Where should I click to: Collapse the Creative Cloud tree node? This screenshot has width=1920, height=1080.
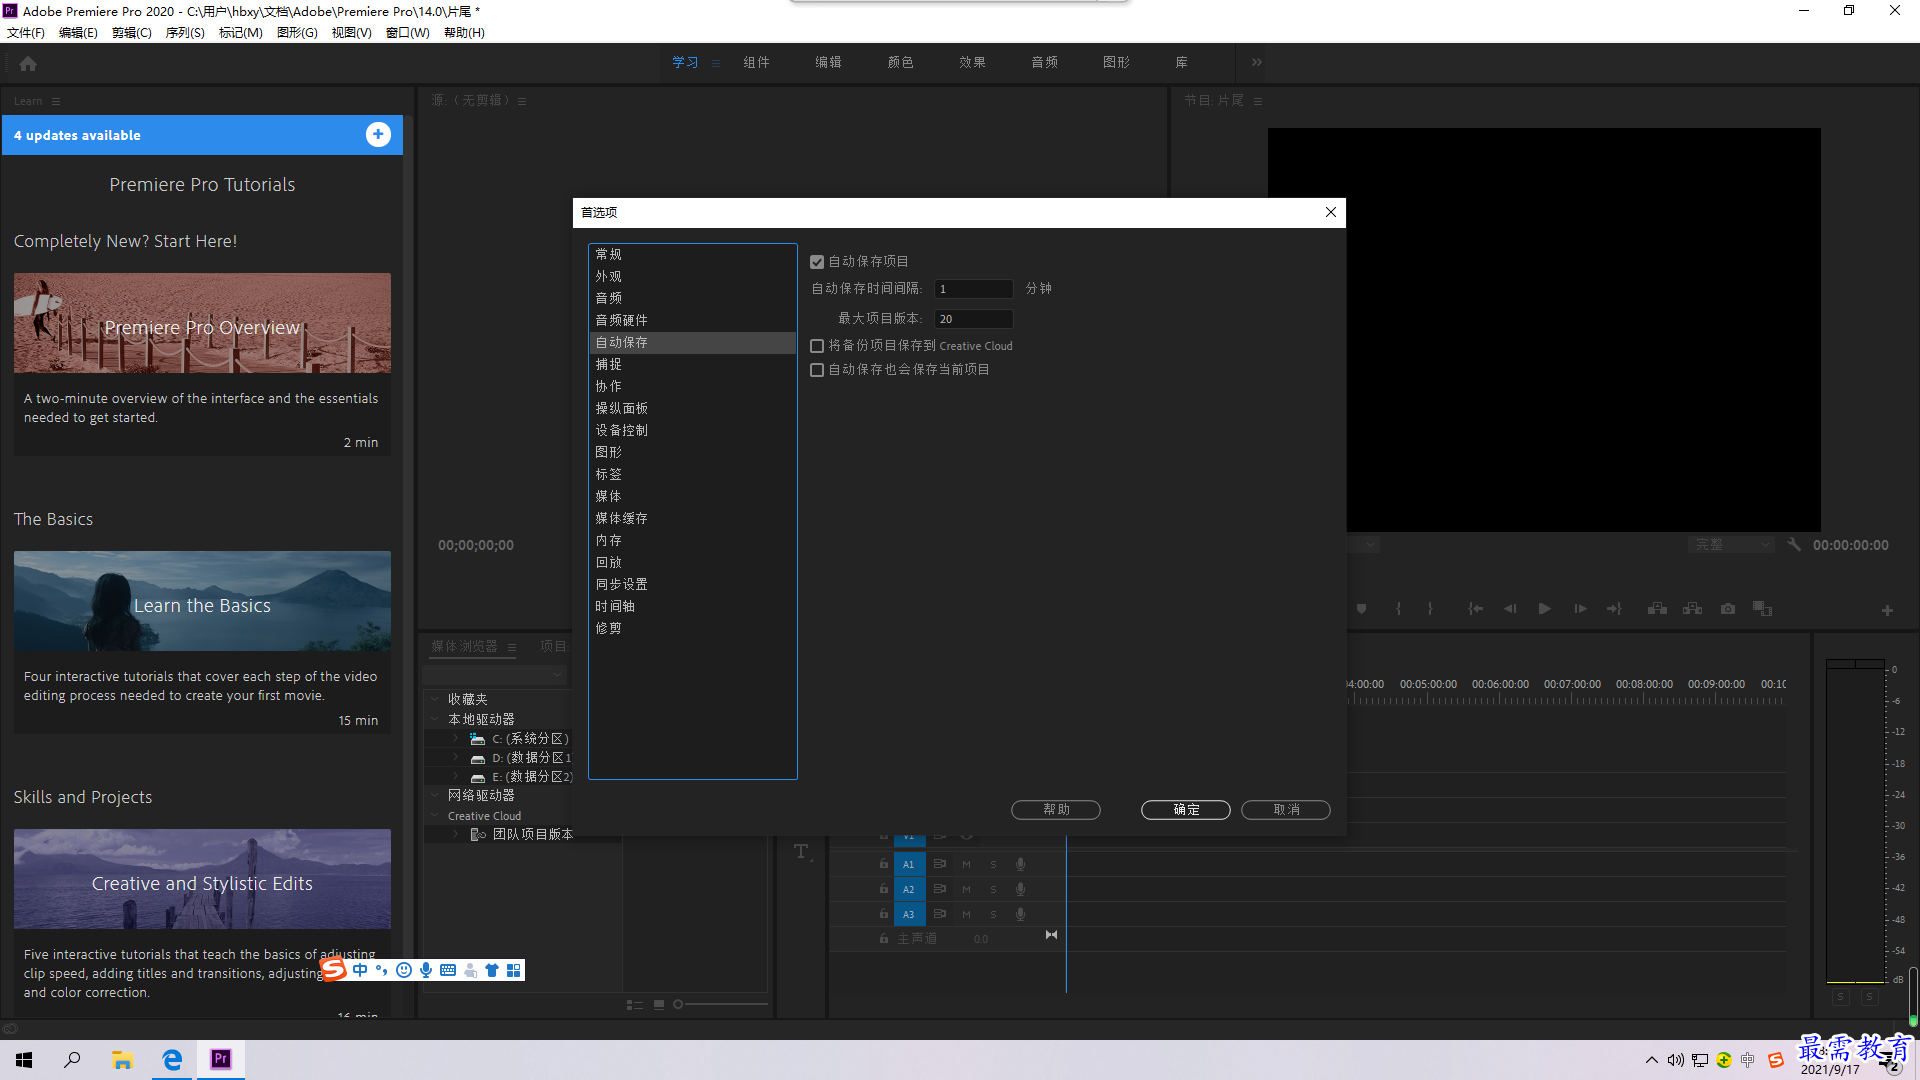click(435, 816)
